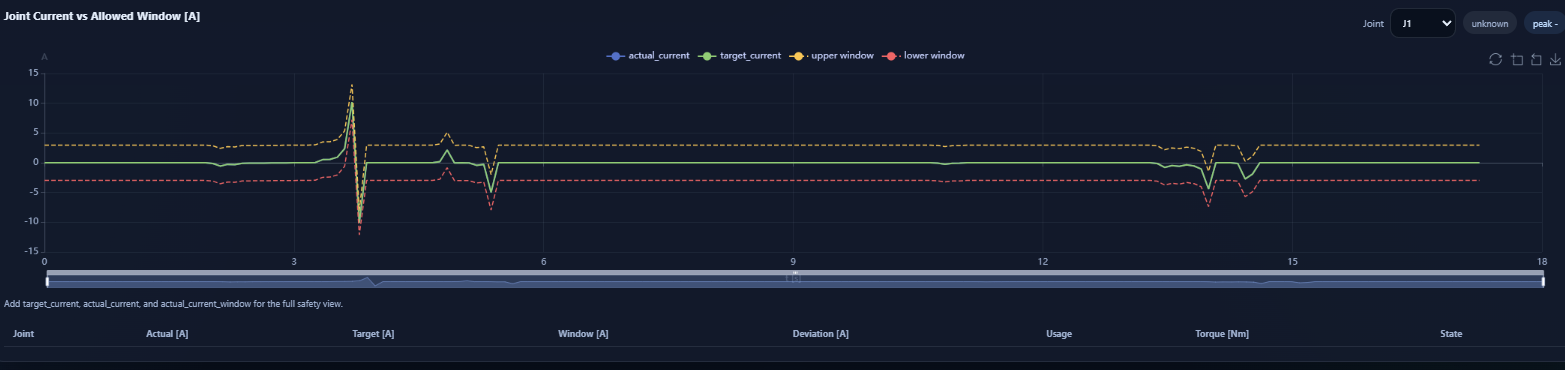This screenshot has width=1565, height=370.
Task: Toggle lower window series in legend
Action: point(923,56)
